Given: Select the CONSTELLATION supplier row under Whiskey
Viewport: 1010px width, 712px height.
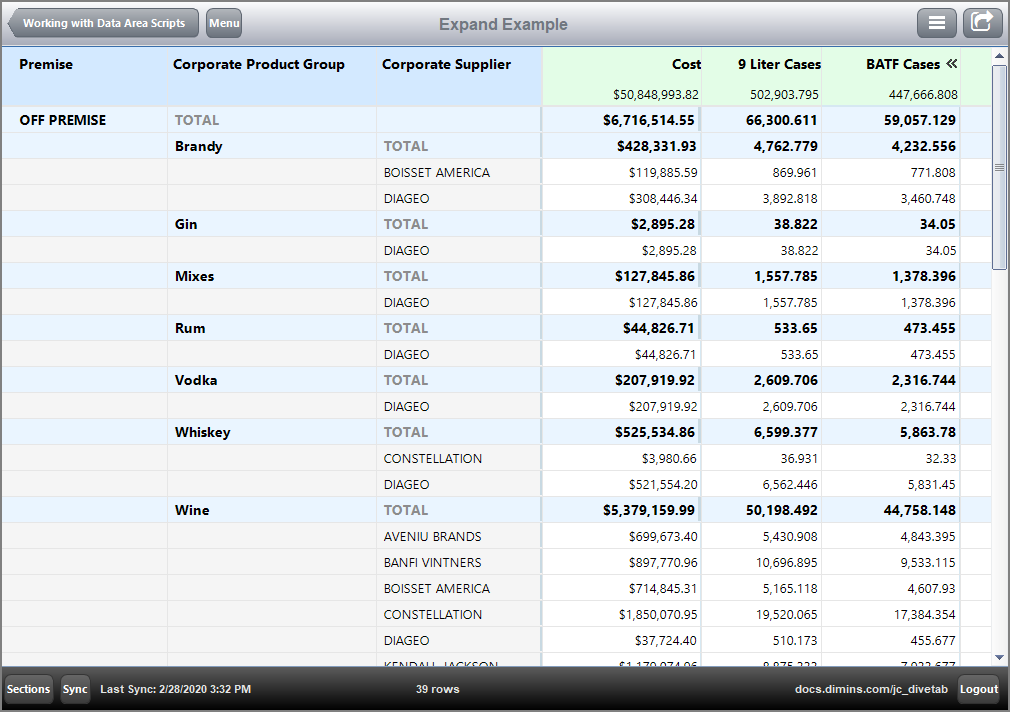Looking at the screenshot, I should pos(425,458).
